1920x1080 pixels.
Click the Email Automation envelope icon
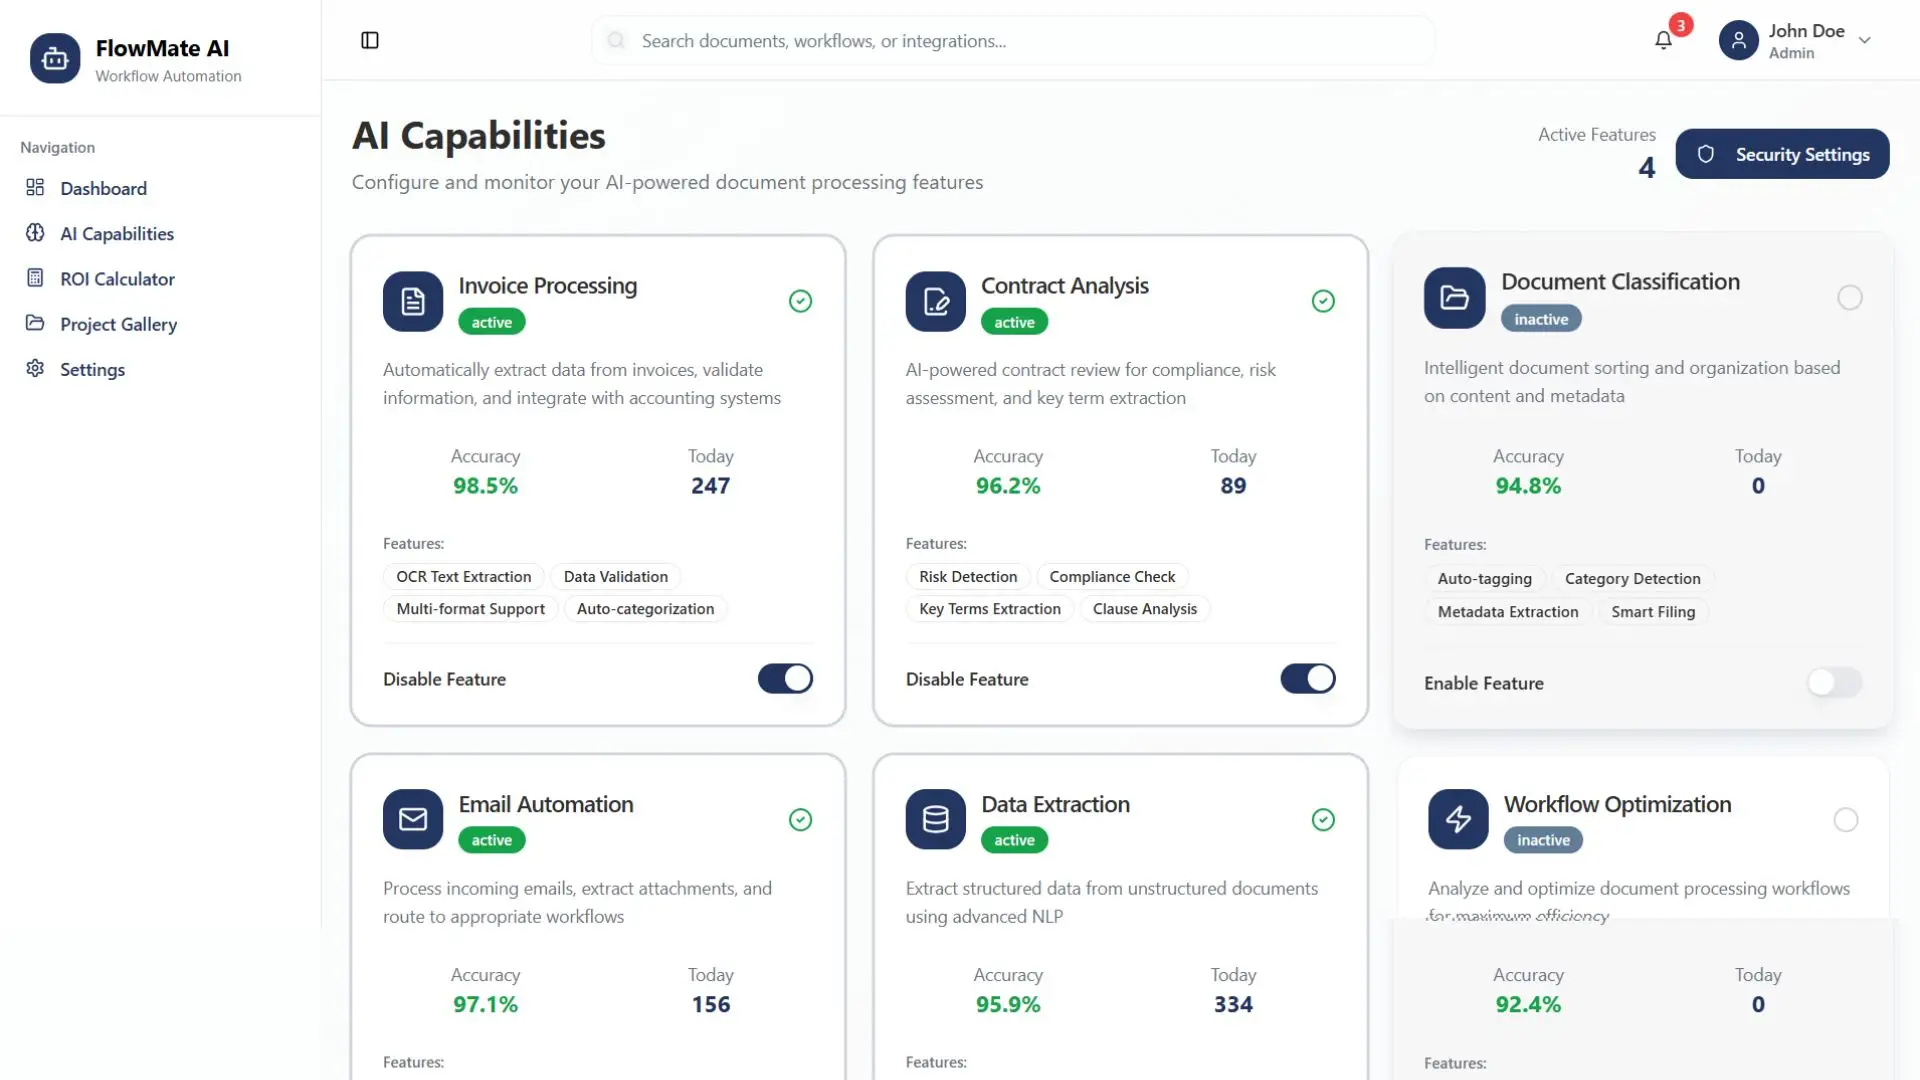pyautogui.click(x=413, y=819)
